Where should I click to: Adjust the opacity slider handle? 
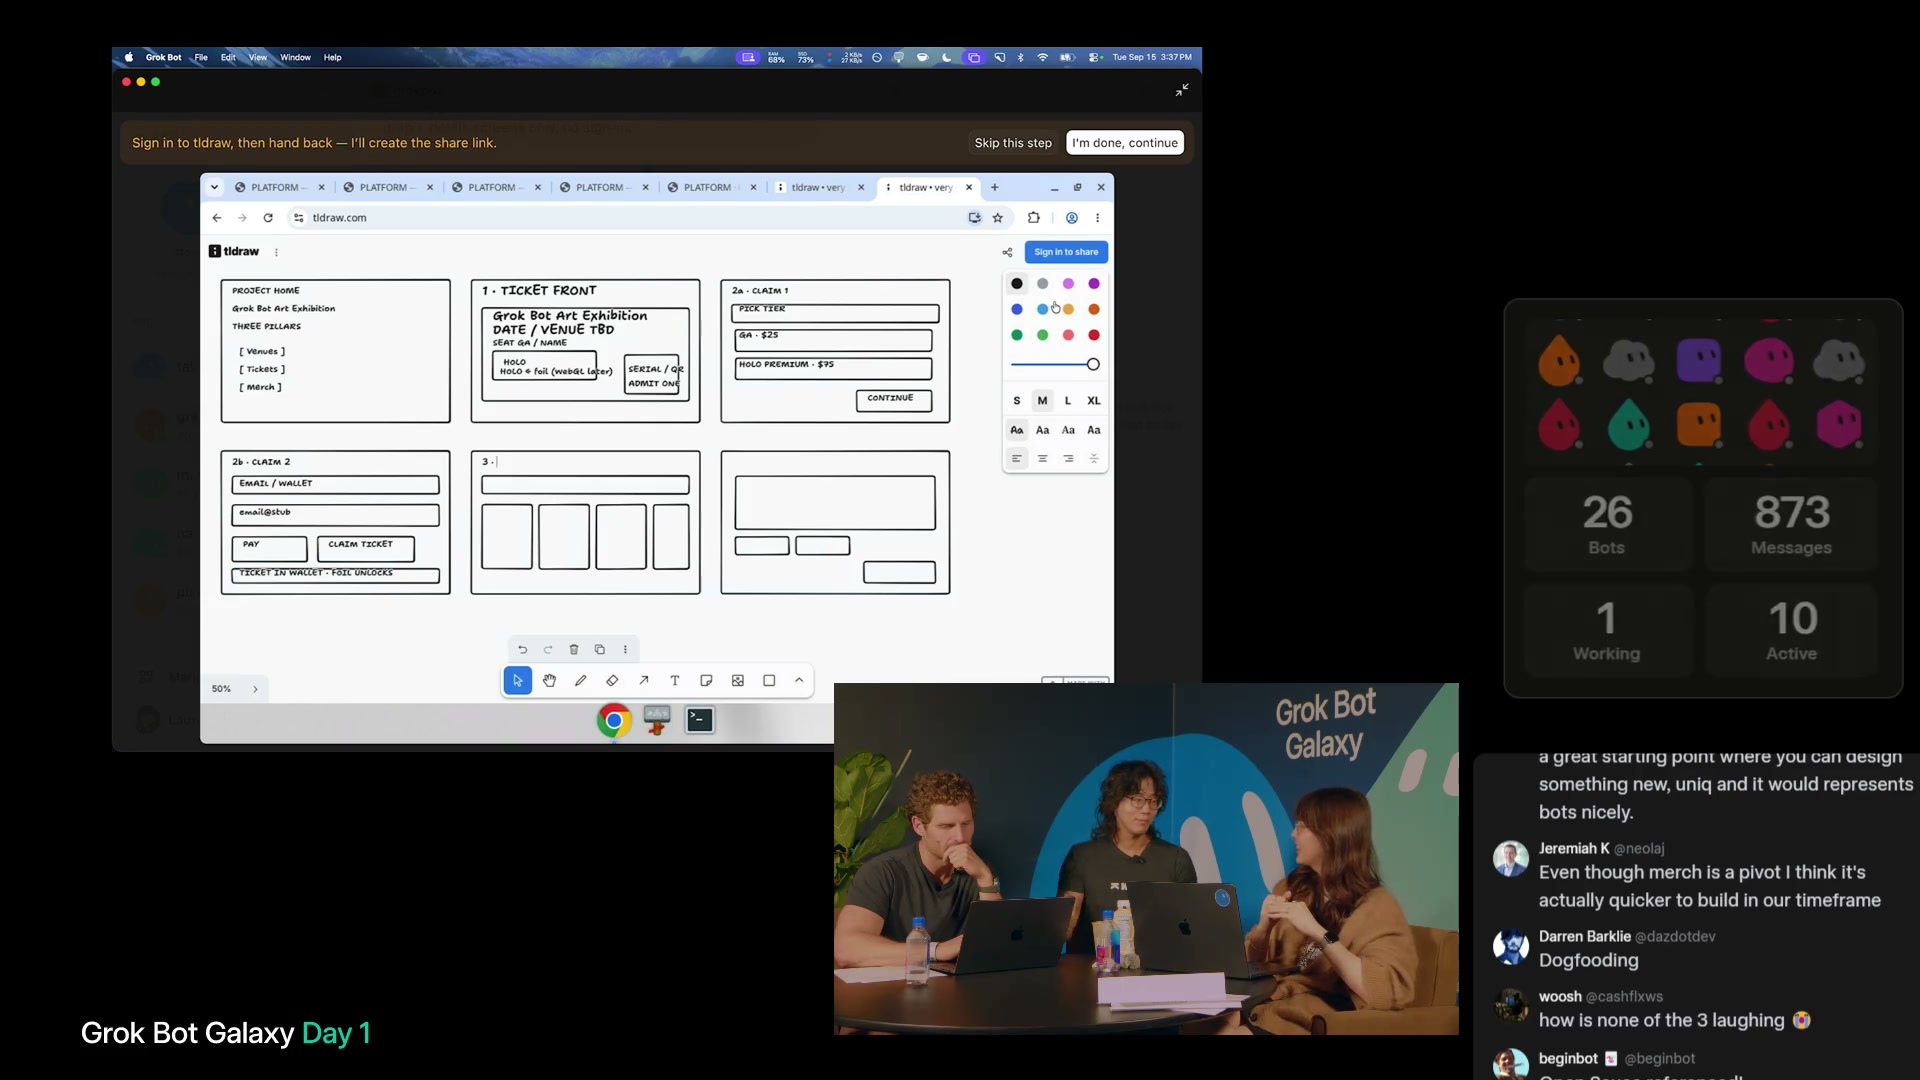pos(1093,365)
